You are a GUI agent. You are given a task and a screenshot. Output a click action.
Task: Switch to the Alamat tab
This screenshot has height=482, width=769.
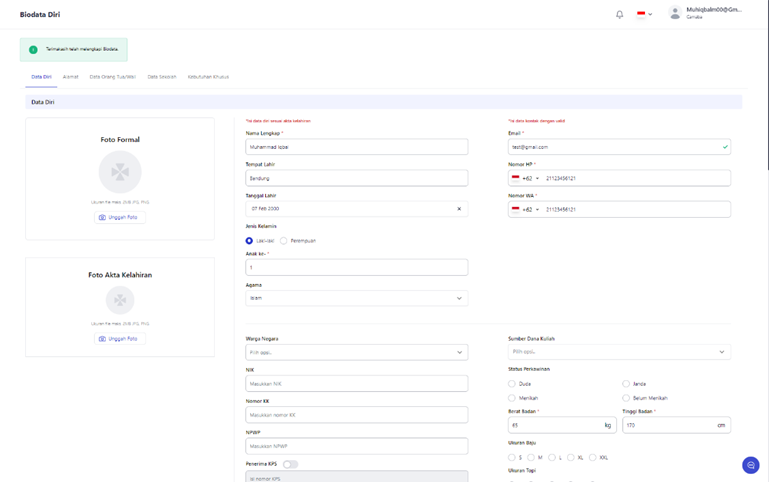point(71,77)
